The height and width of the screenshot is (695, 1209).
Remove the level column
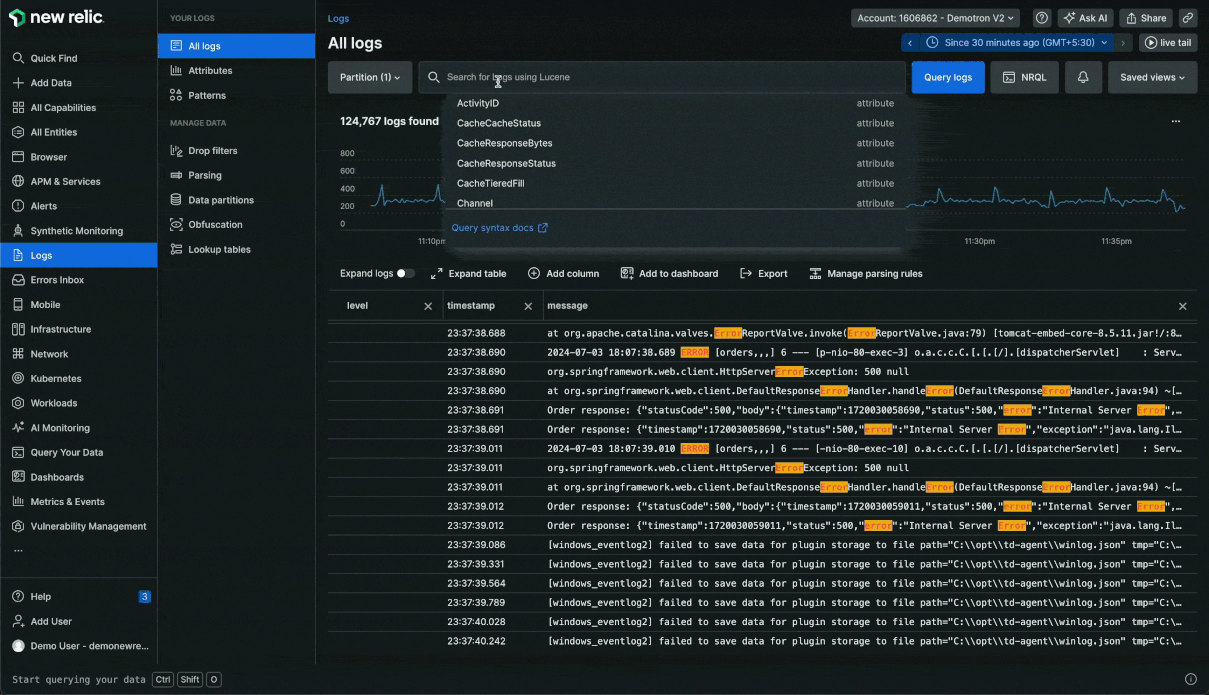click(x=428, y=306)
